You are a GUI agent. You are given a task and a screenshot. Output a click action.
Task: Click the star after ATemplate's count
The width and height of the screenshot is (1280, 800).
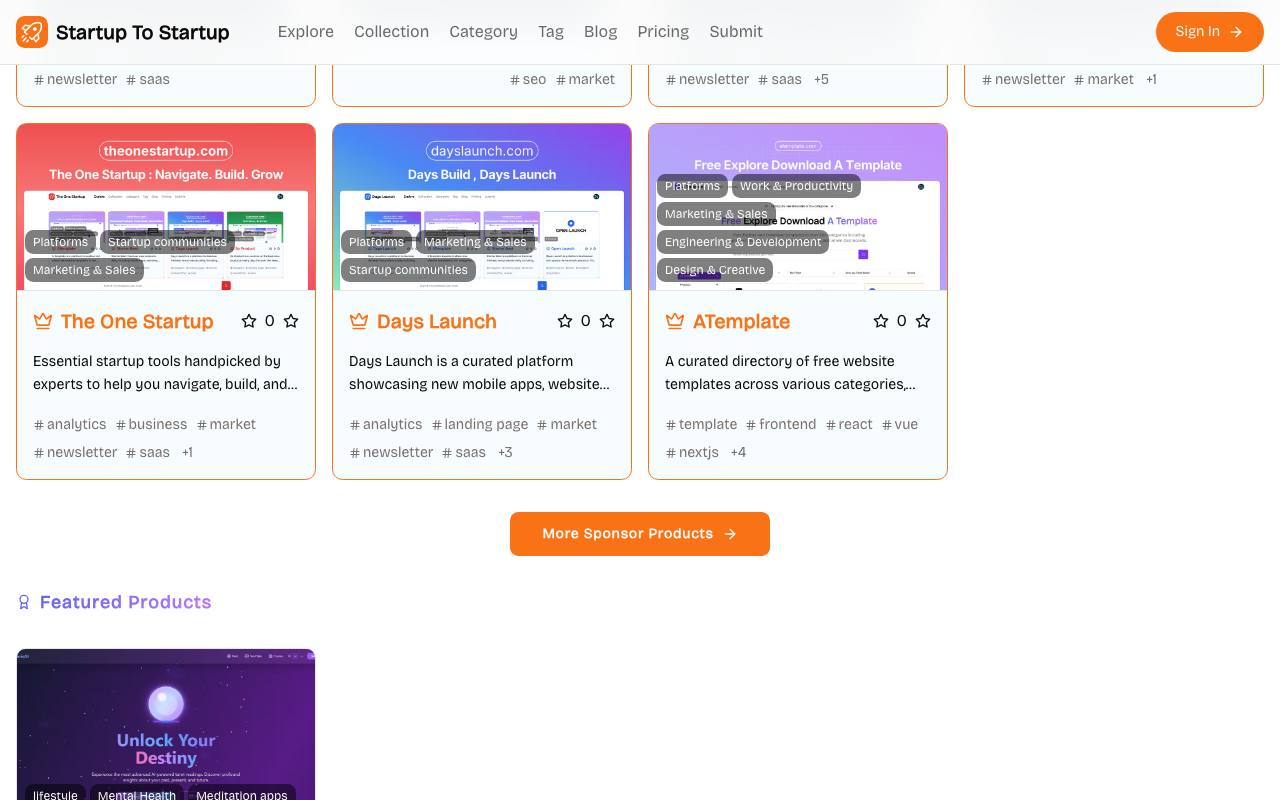[x=923, y=321]
